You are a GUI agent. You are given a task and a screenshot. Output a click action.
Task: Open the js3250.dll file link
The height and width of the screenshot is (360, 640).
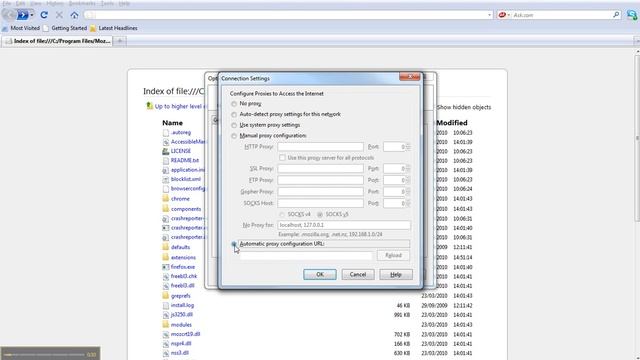pyautogui.click(x=182, y=315)
